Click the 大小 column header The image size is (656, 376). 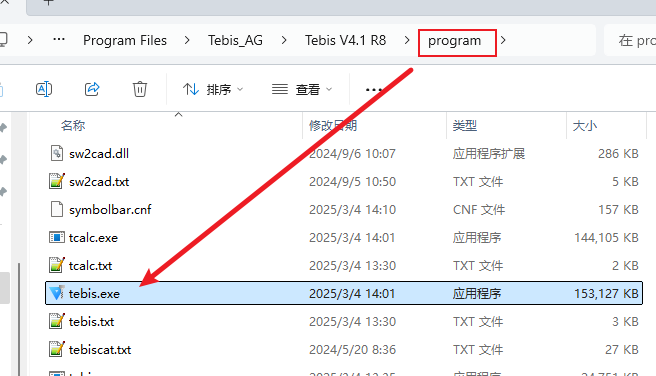point(585,125)
